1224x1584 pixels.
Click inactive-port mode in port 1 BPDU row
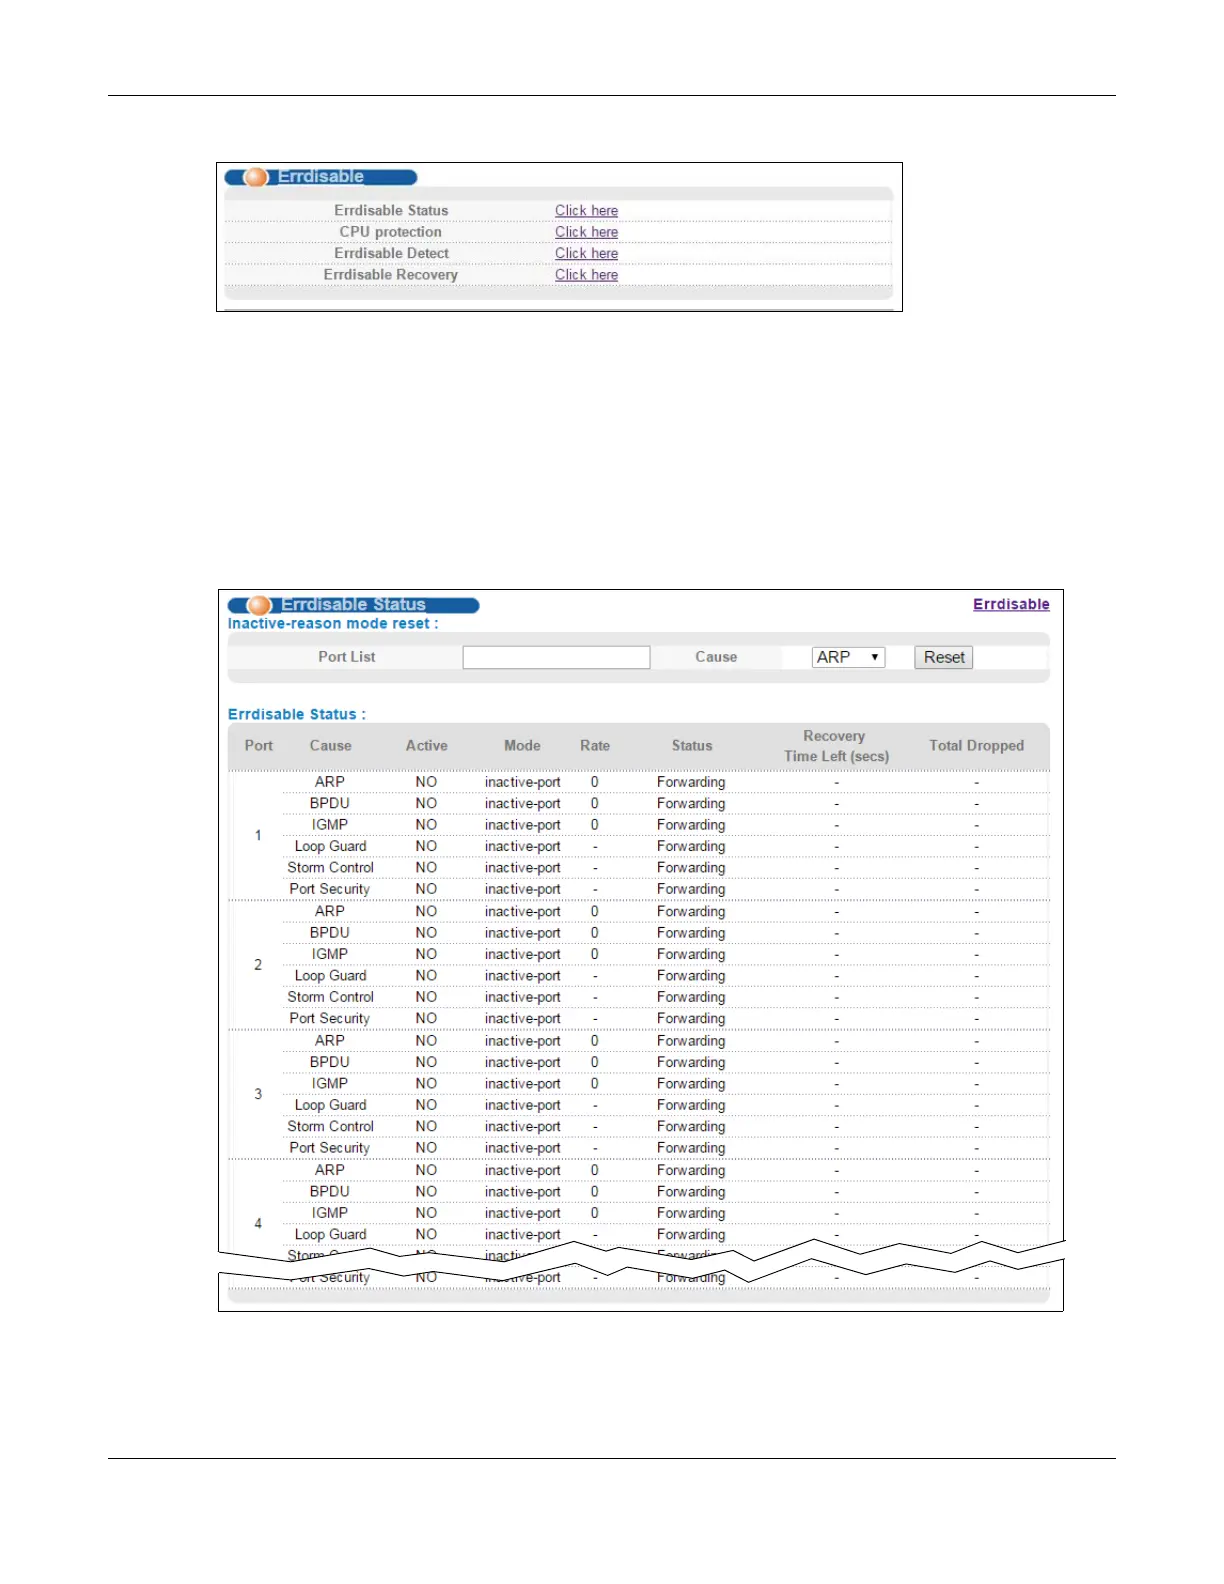pos(523,803)
